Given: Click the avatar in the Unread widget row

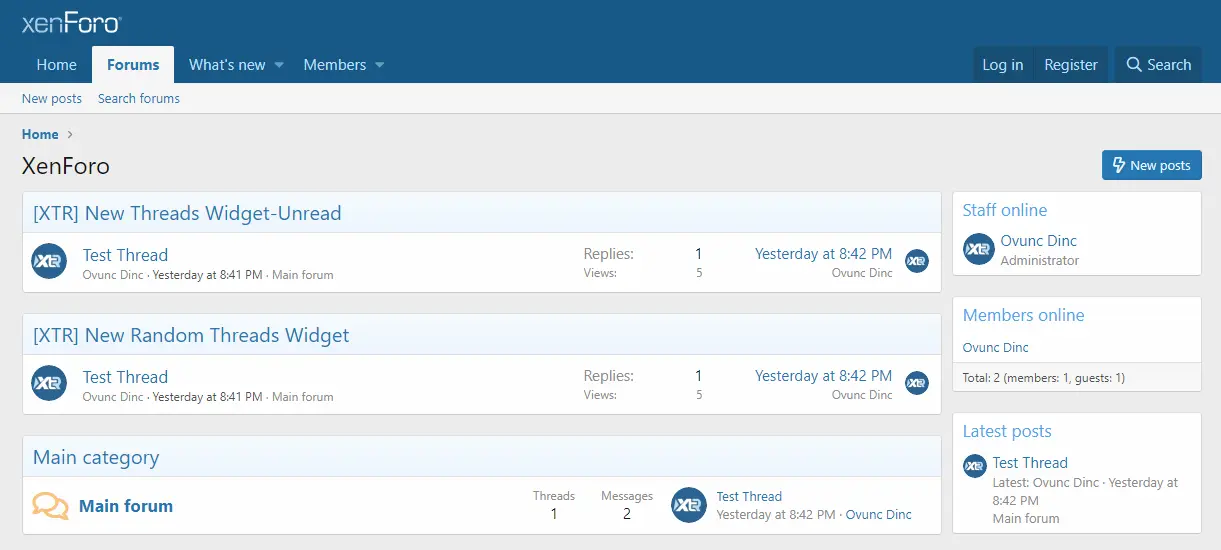Looking at the screenshot, I should [x=49, y=261].
